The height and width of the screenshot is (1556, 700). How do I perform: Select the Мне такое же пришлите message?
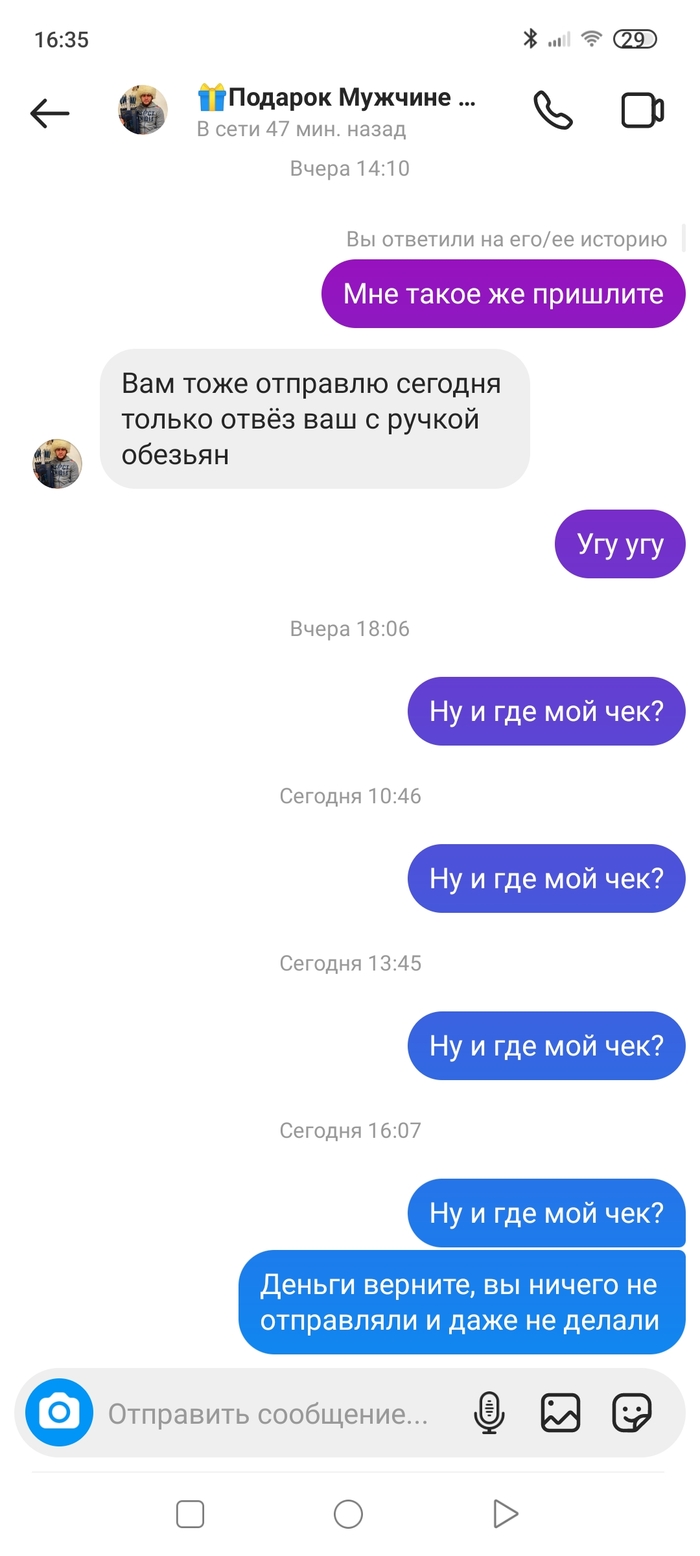coord(503,294)
